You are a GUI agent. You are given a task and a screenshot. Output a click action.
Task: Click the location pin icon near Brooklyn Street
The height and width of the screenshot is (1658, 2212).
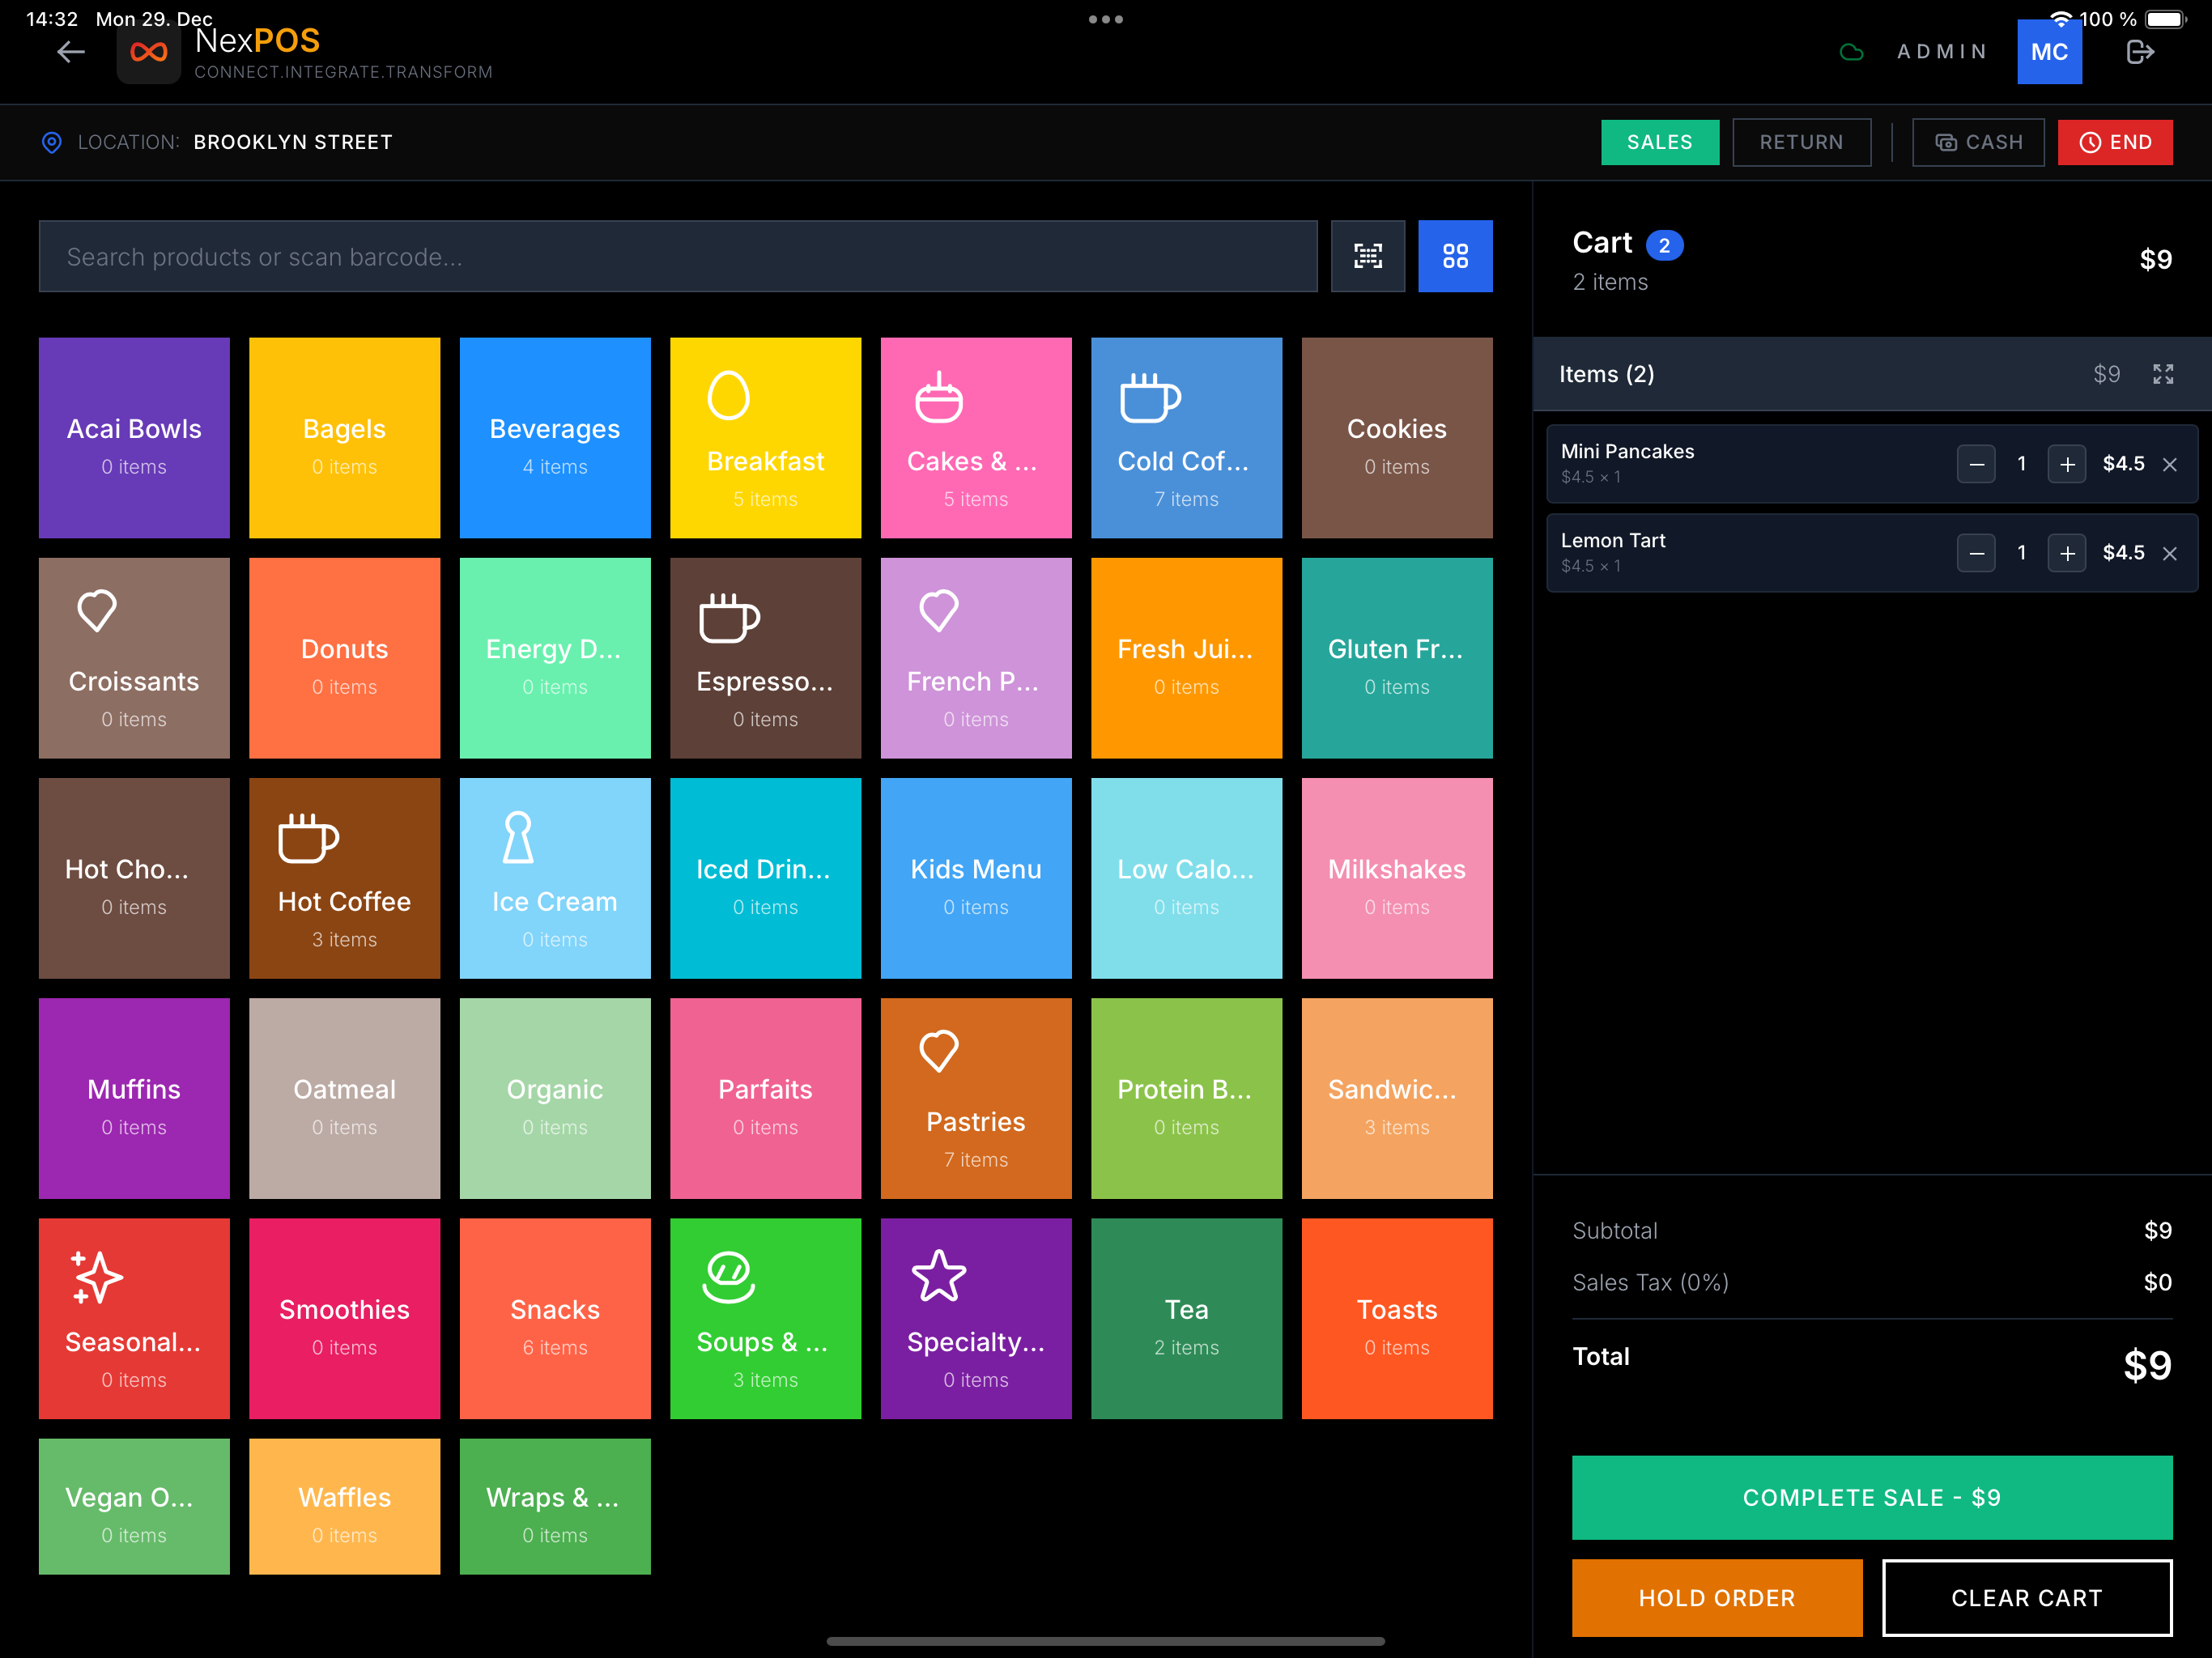click(51, 142)
